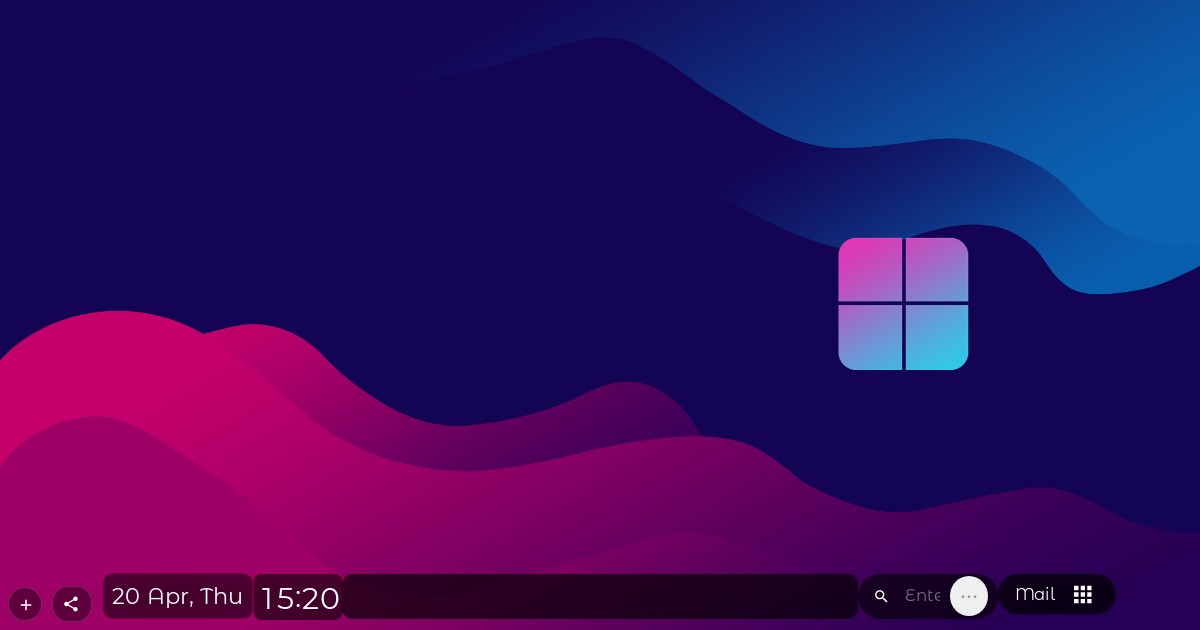Viewport: 1200px width, 630px height.
Task: Open the three-dots more options button
Action: coord(969,596)
